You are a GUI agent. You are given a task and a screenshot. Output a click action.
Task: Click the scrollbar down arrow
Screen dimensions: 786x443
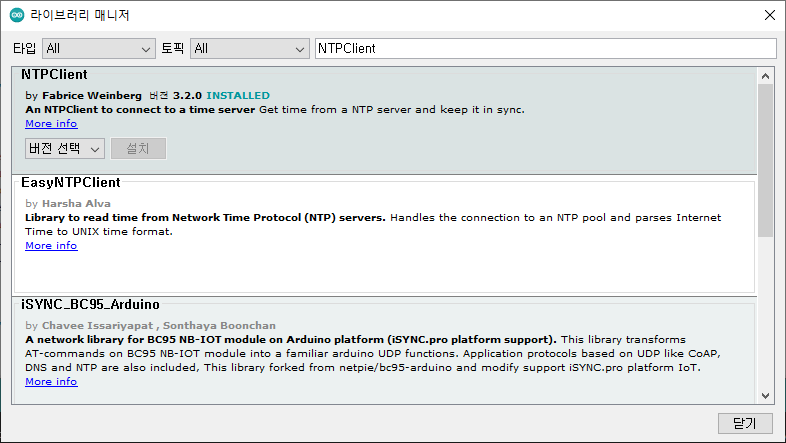(765, 395)
